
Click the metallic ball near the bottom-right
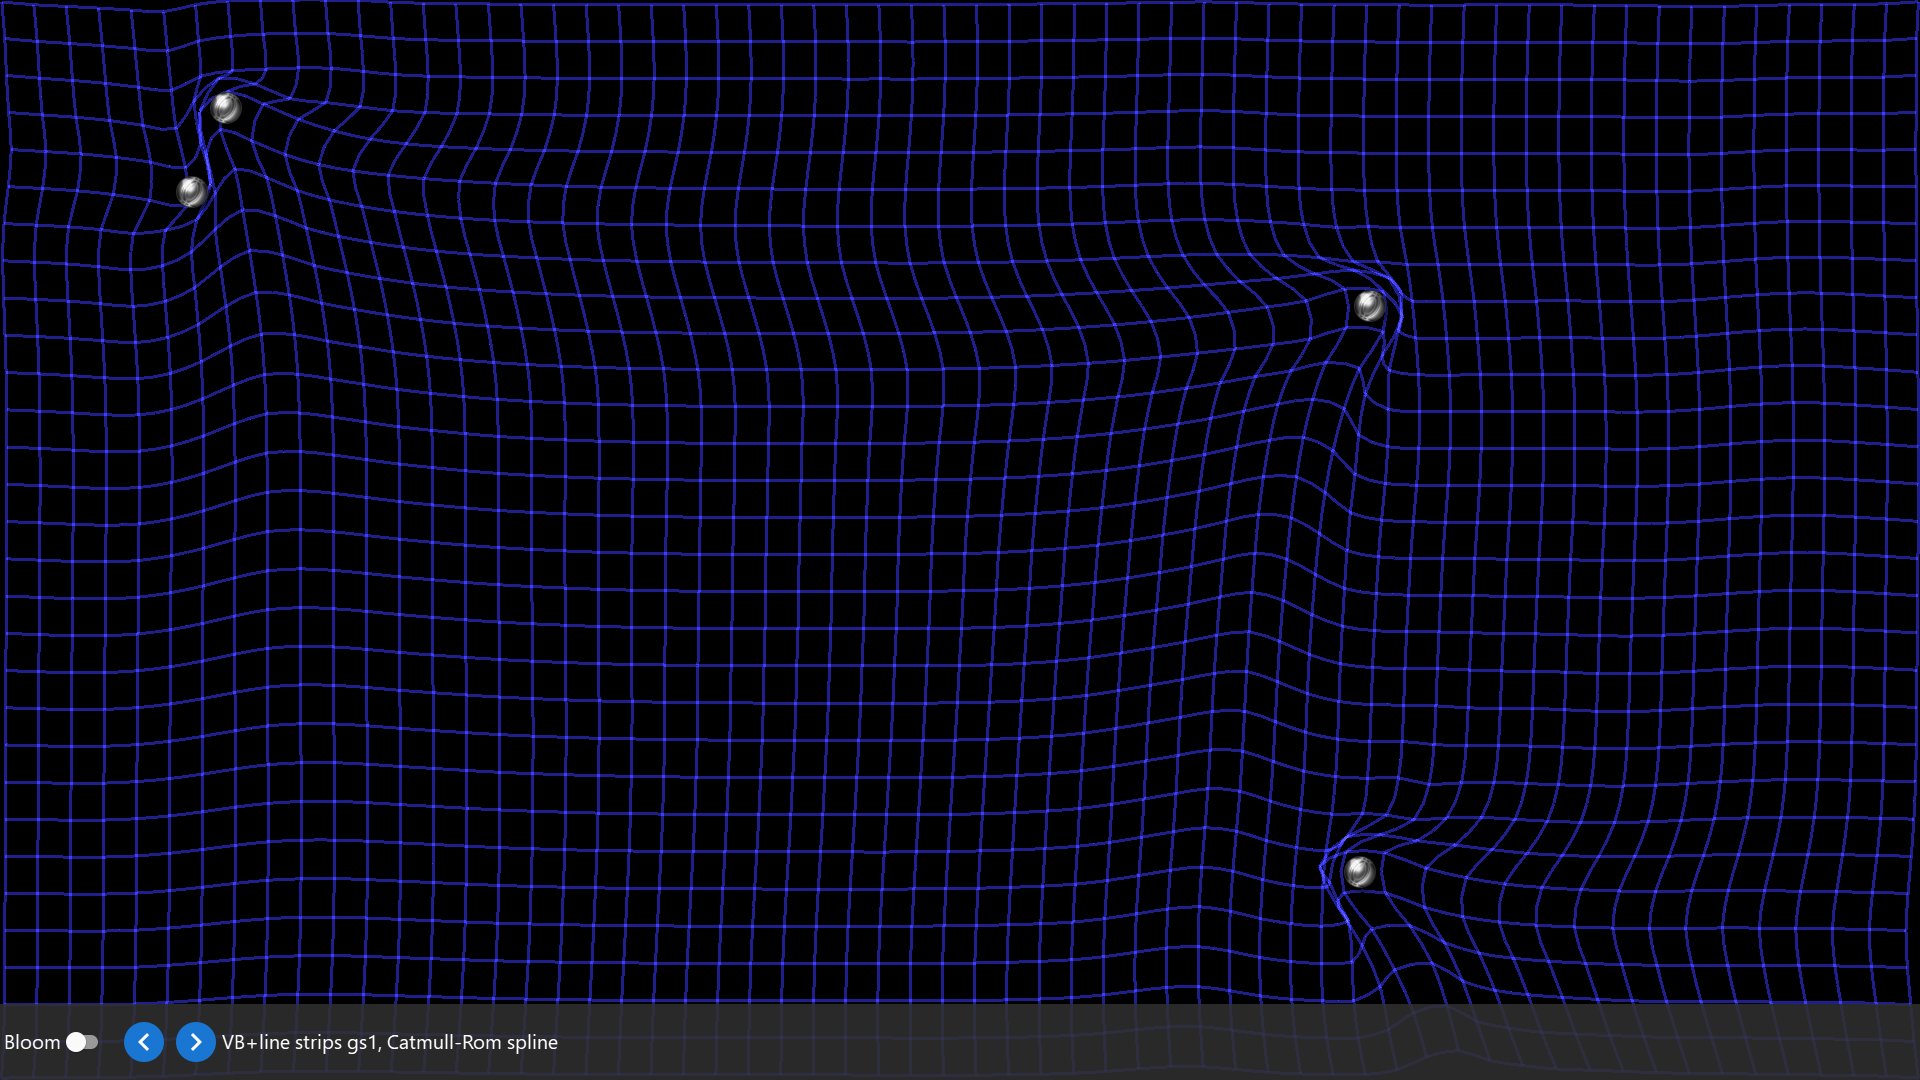1359,872
